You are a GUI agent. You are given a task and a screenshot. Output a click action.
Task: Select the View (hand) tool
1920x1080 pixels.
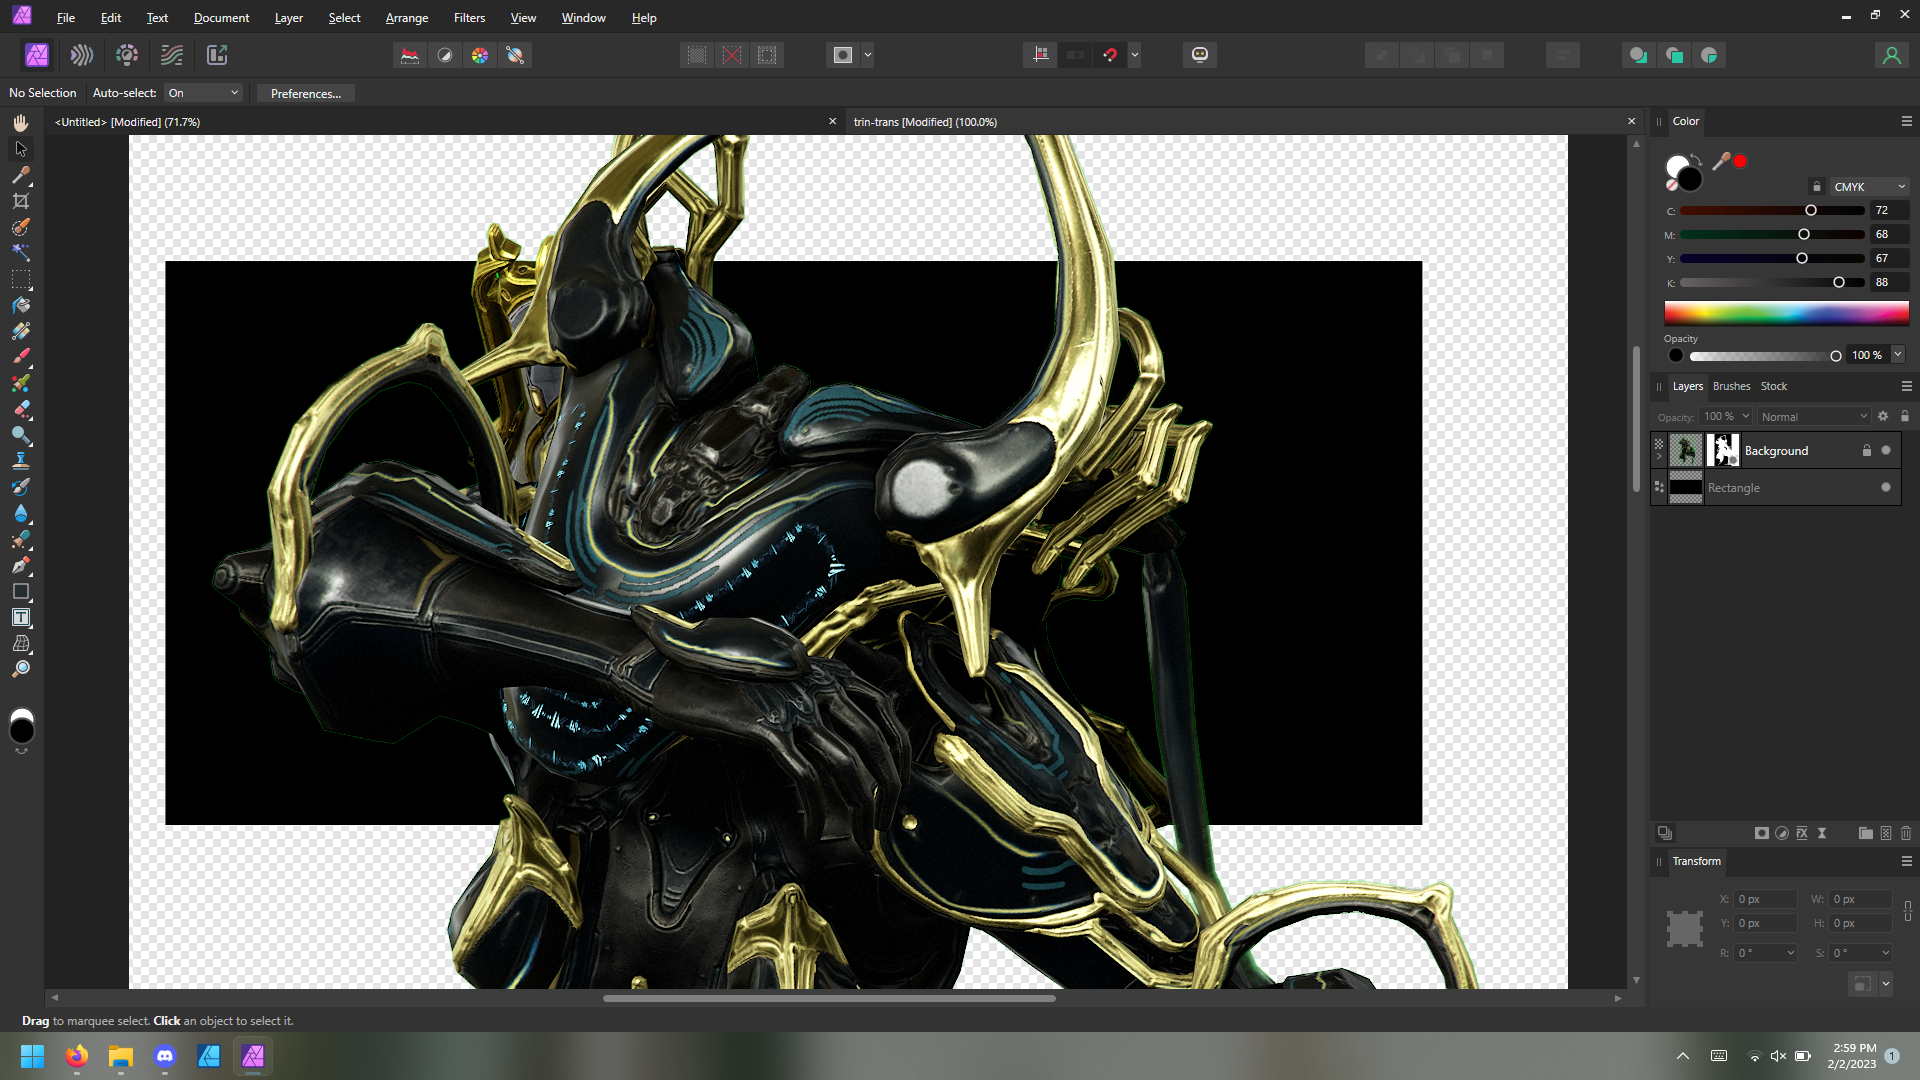(21, 122)
